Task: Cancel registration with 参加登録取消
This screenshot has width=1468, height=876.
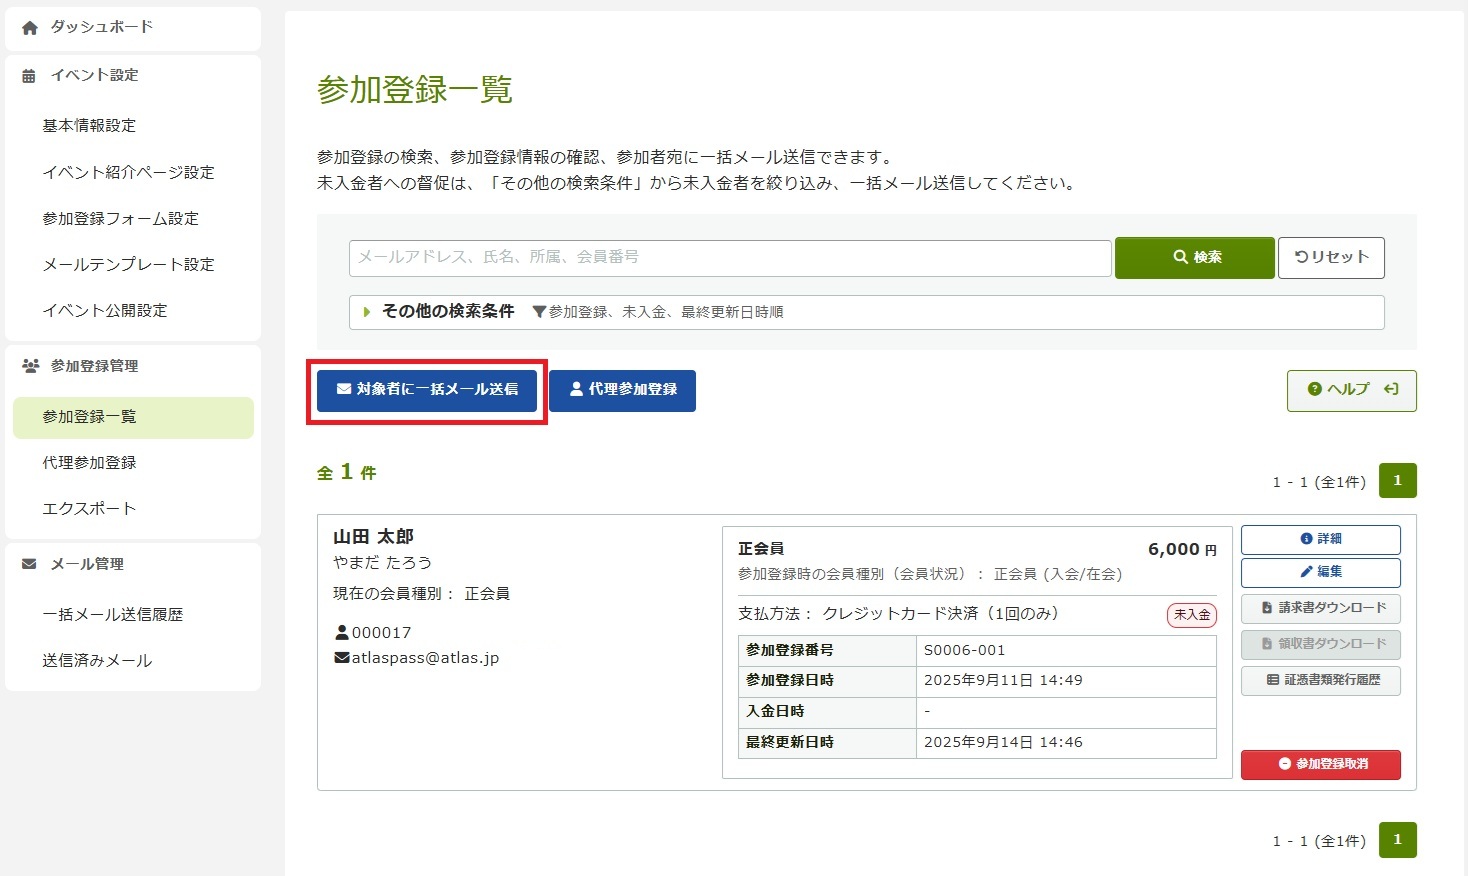Action: tap(1320, 764)
